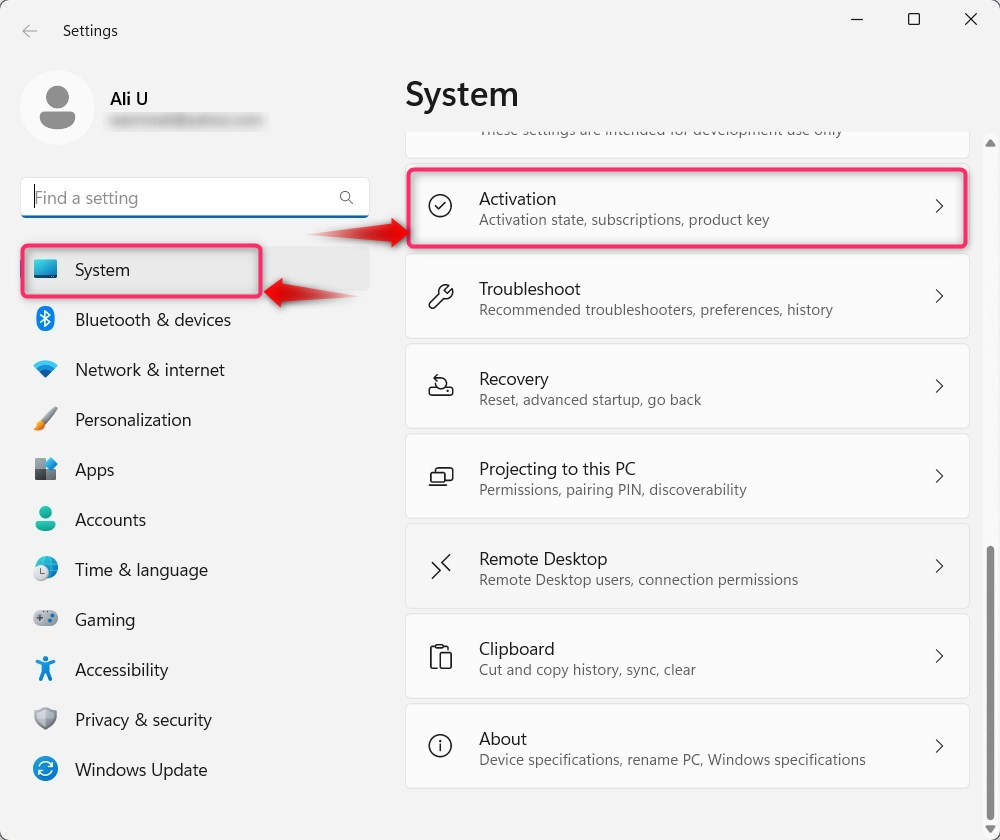Click the Clipboard icon
The image size is (1000, 840).
[440, 656]
